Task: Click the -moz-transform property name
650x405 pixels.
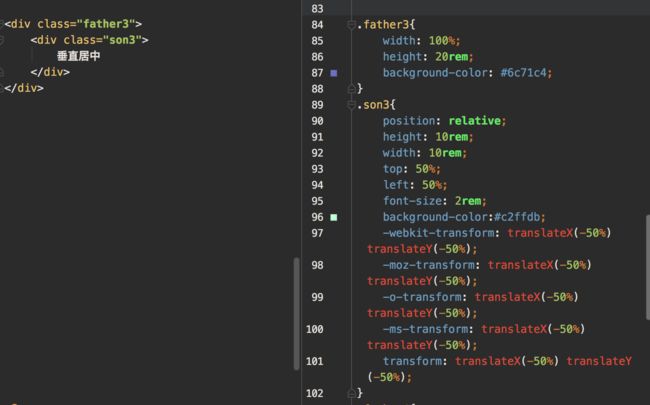Action: coord(428,265)
